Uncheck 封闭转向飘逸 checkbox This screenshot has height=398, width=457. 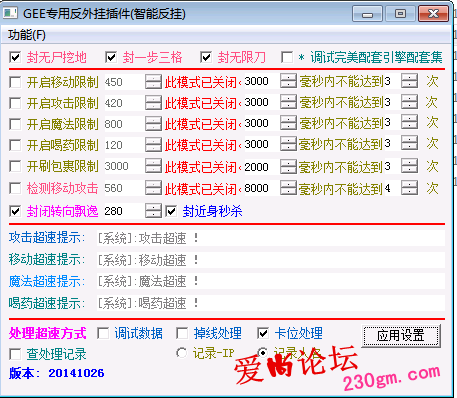(x=15, y=211)
